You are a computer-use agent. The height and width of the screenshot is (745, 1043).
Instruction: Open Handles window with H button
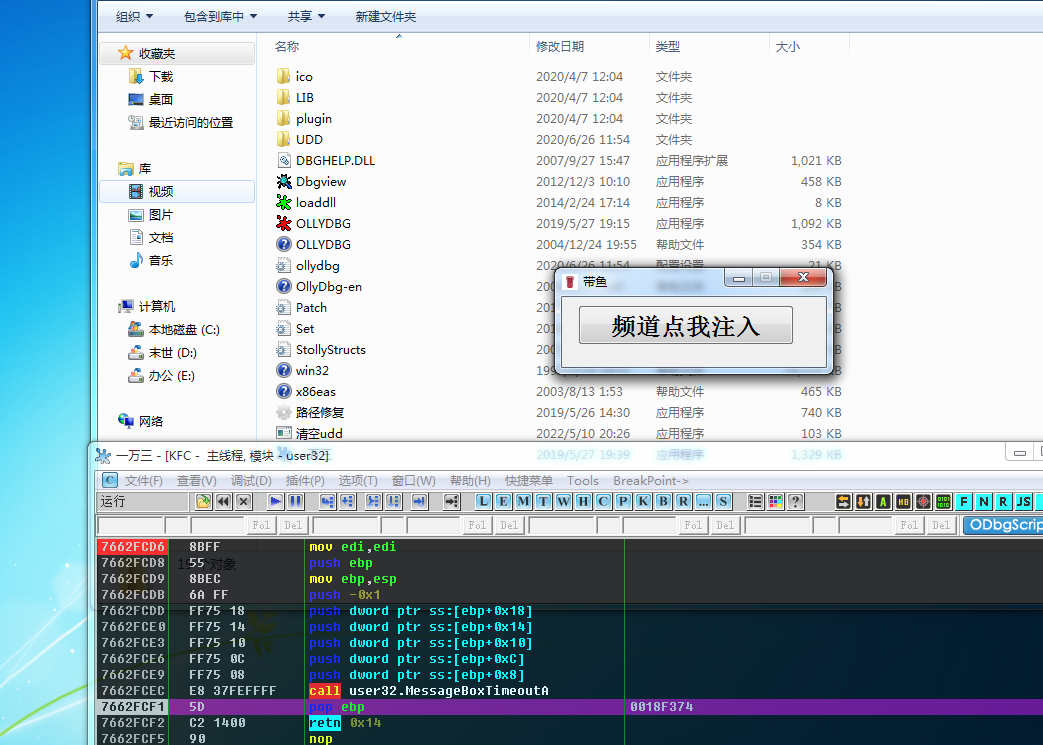tap(583, 501)
